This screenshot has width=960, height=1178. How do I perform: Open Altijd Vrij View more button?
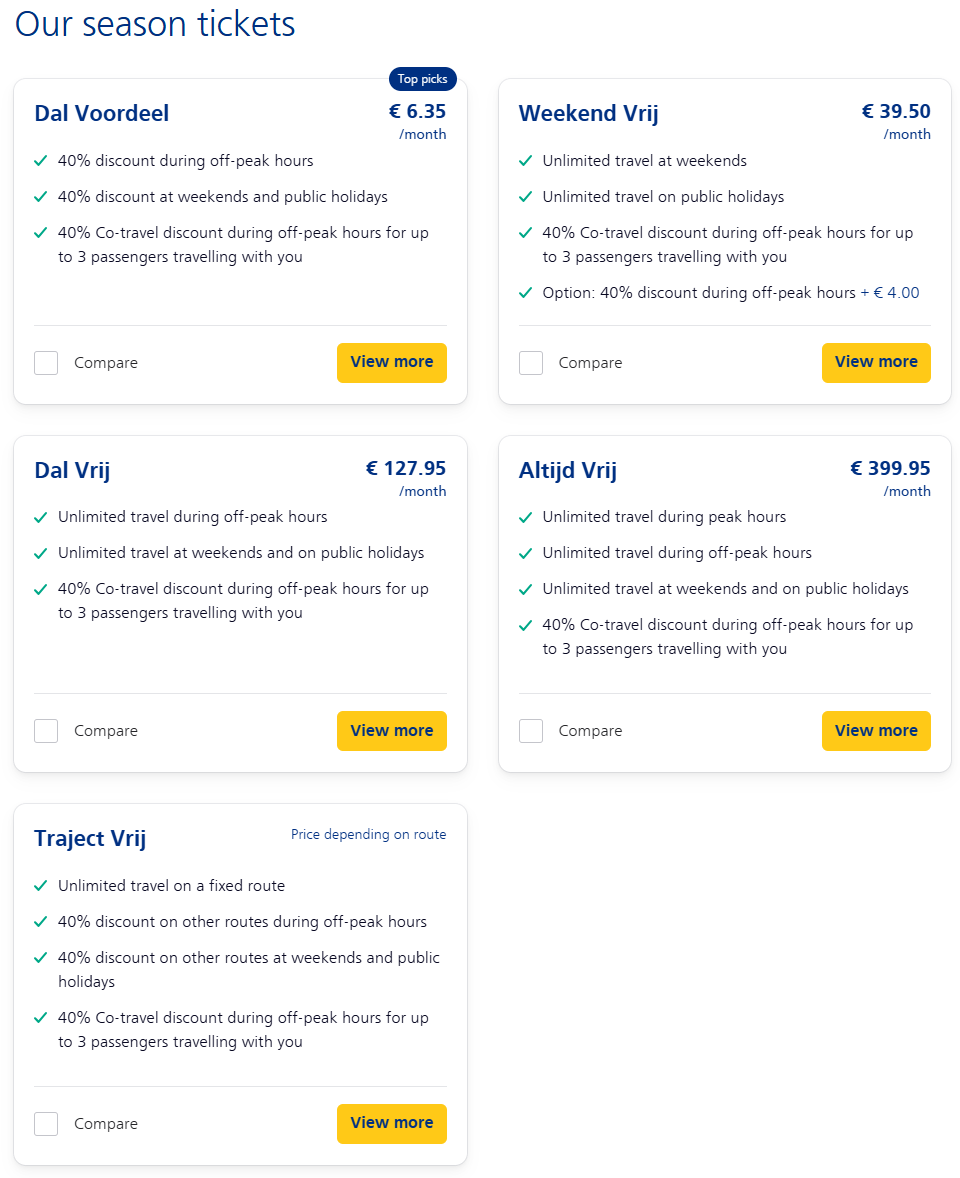click(876, 731)
